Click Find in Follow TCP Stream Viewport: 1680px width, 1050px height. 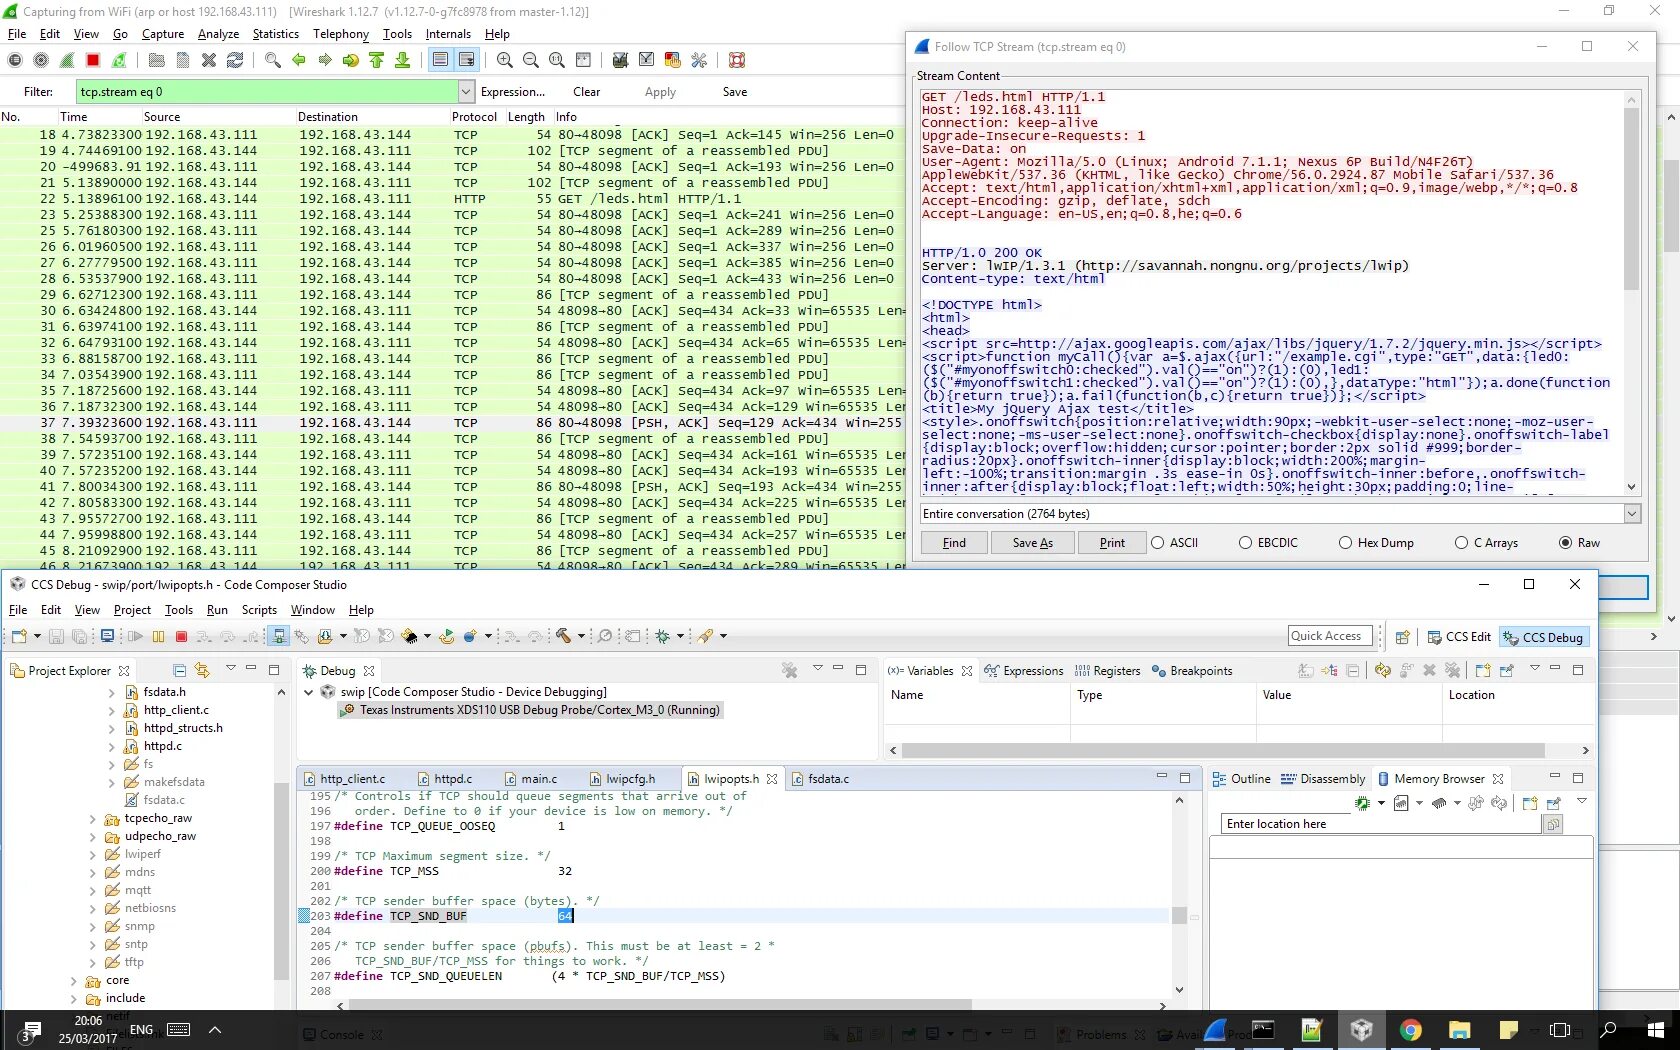[954, 543]
